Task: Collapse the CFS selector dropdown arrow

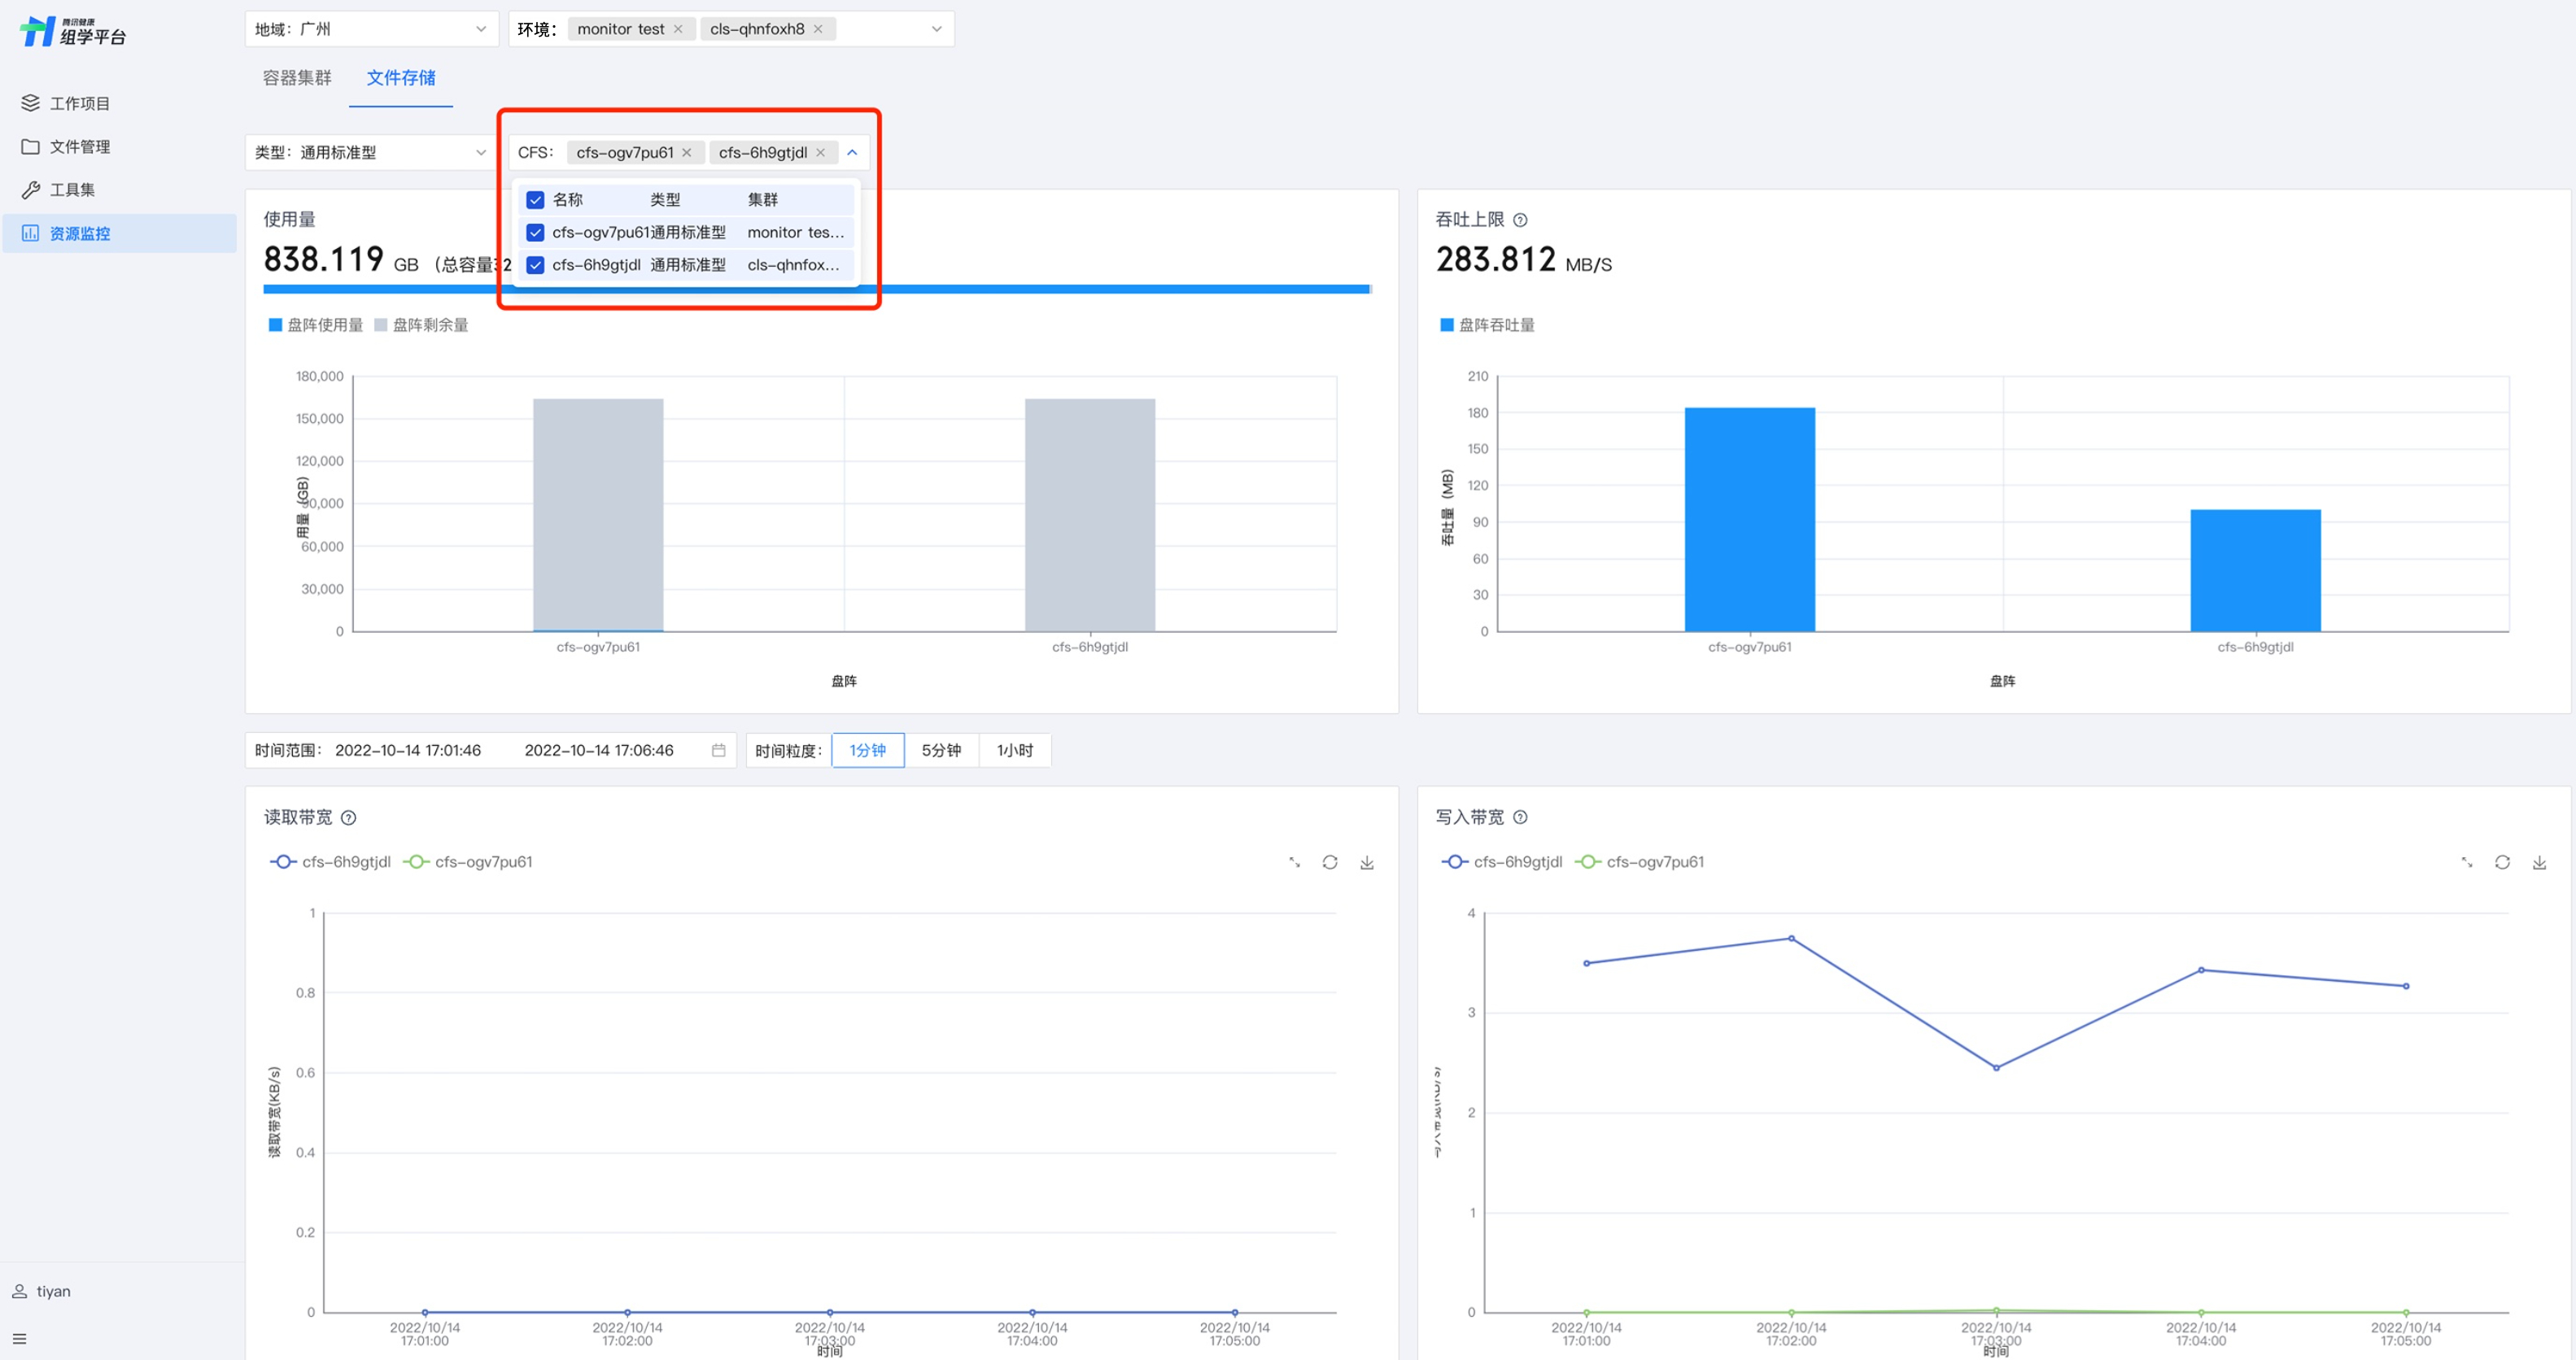Action: click(x=852, y=152)
